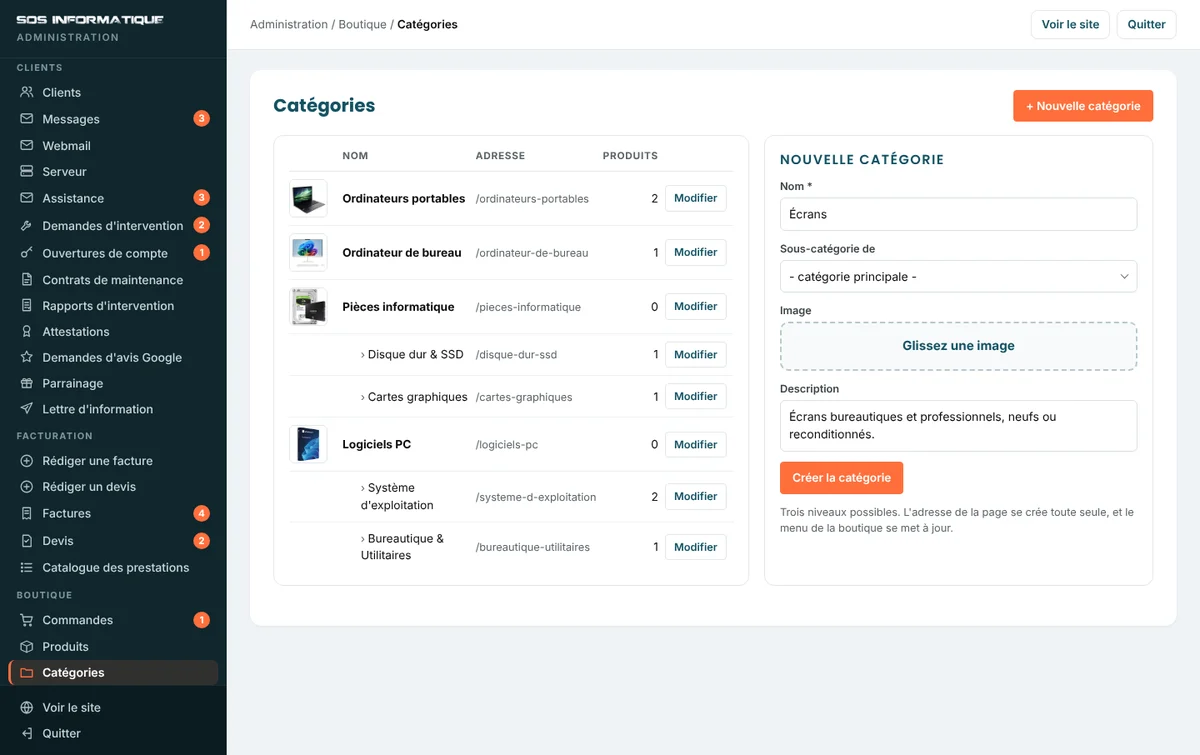
Task: Select the wrench icon for Demandes d'intervention
Action: click(27, 226)
